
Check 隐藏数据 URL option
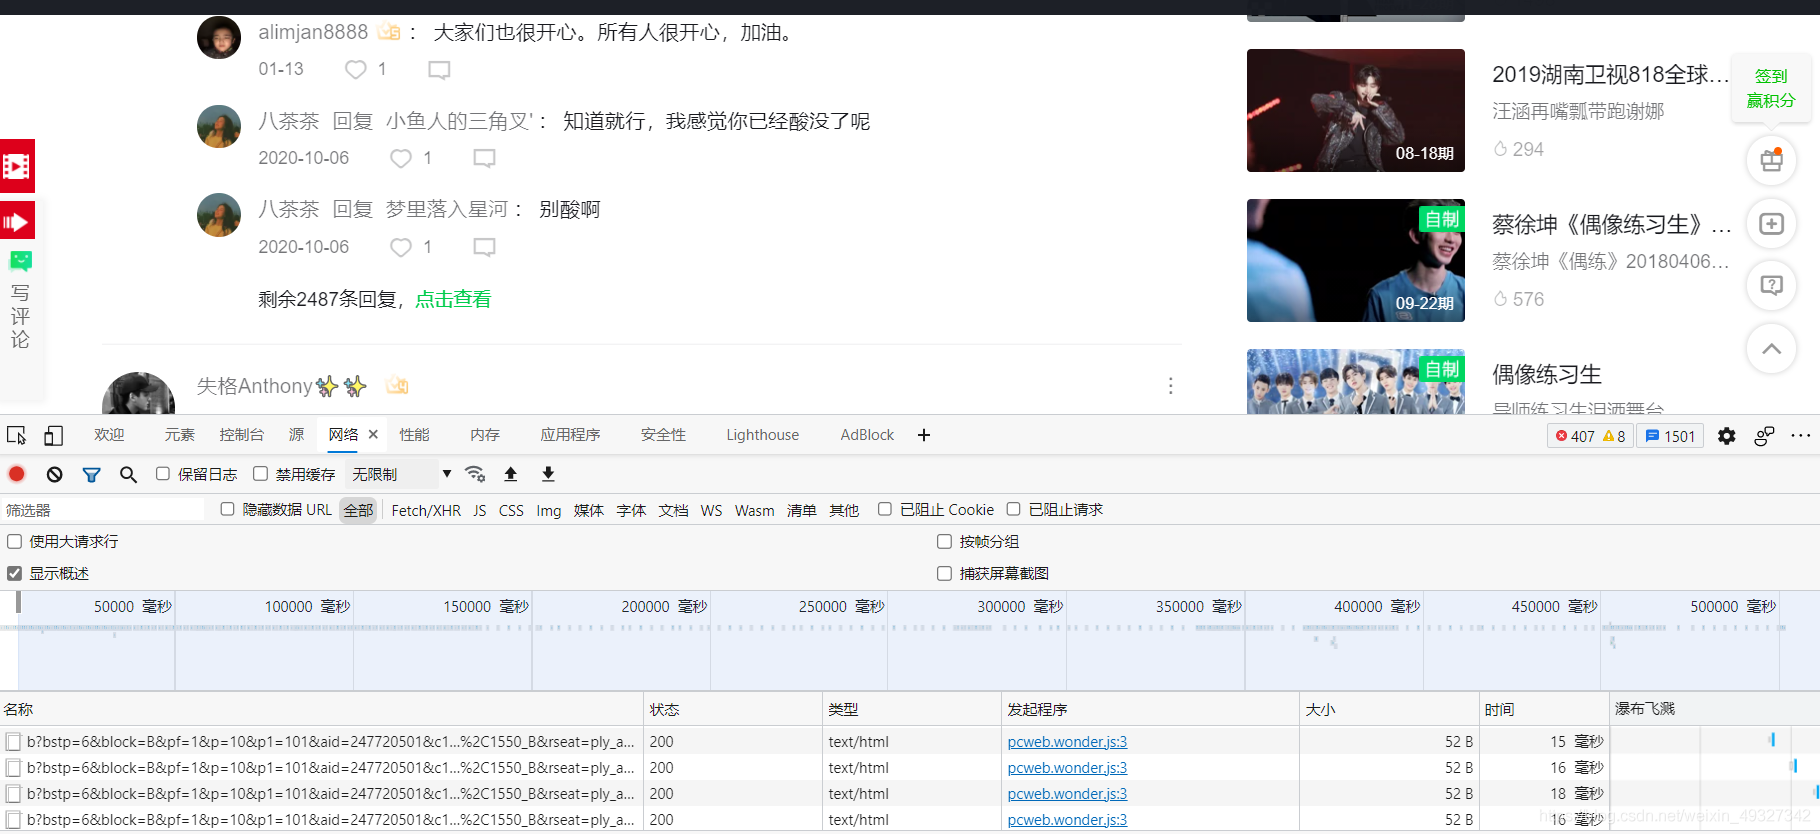click(227, 509)
